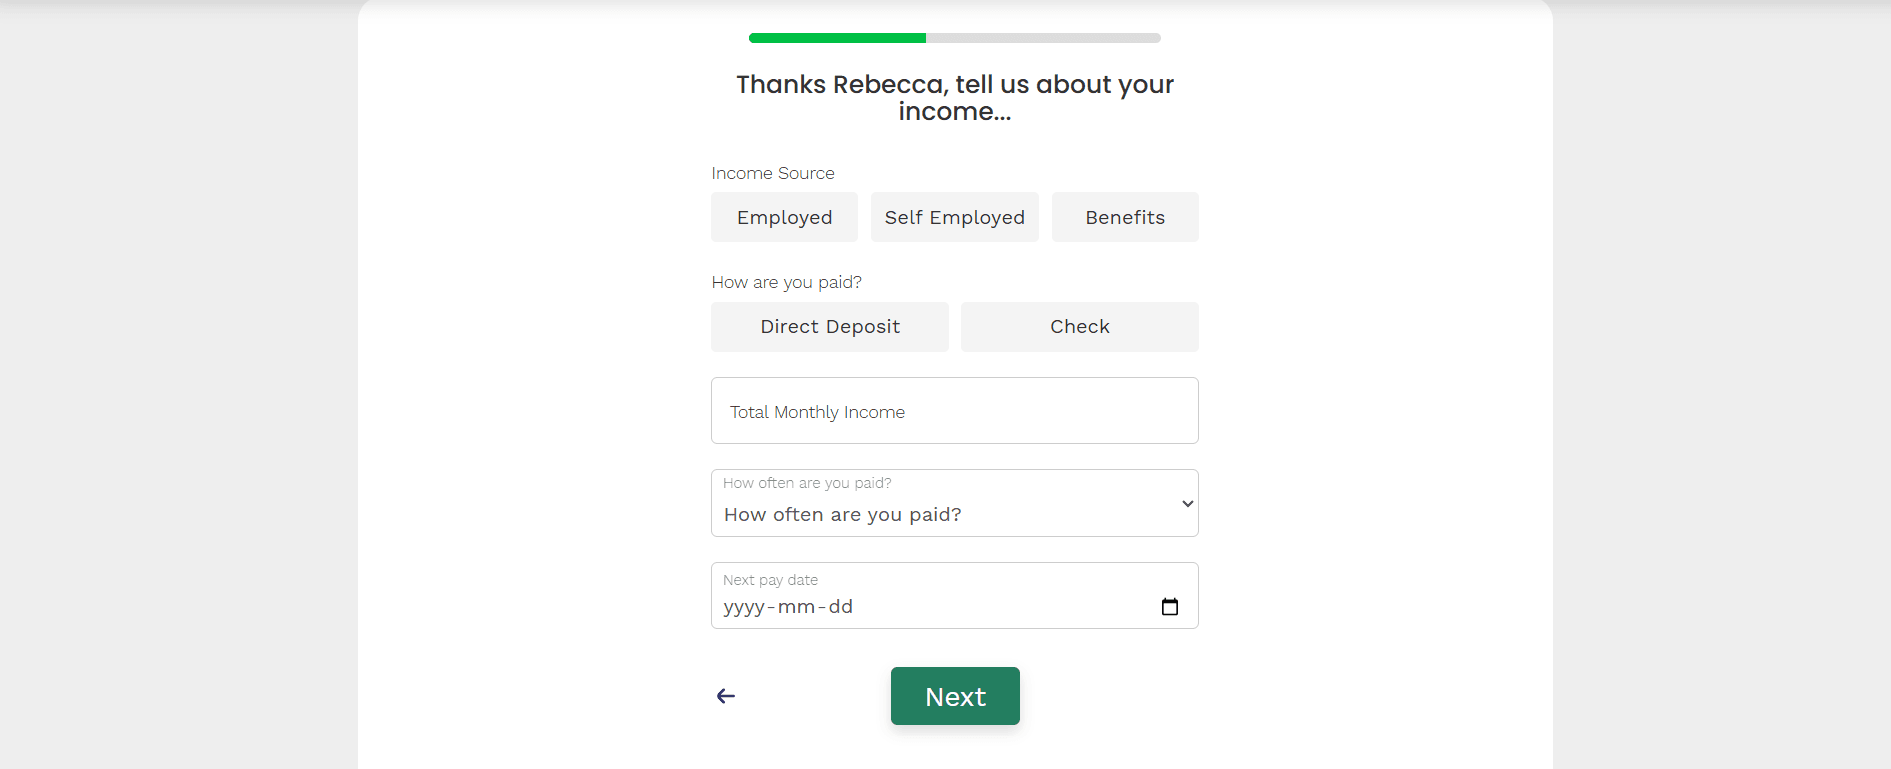Click the Income Source label
Viewport: 1891px width, 769px height.
click(773, 173)
